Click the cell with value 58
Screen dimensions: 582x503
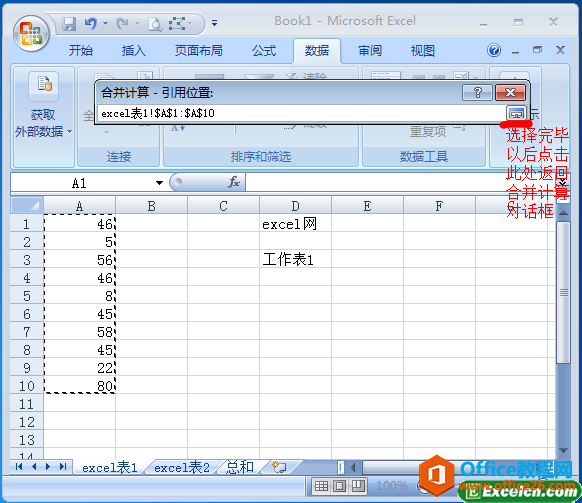pyautogui.click(x=79, y=331)
